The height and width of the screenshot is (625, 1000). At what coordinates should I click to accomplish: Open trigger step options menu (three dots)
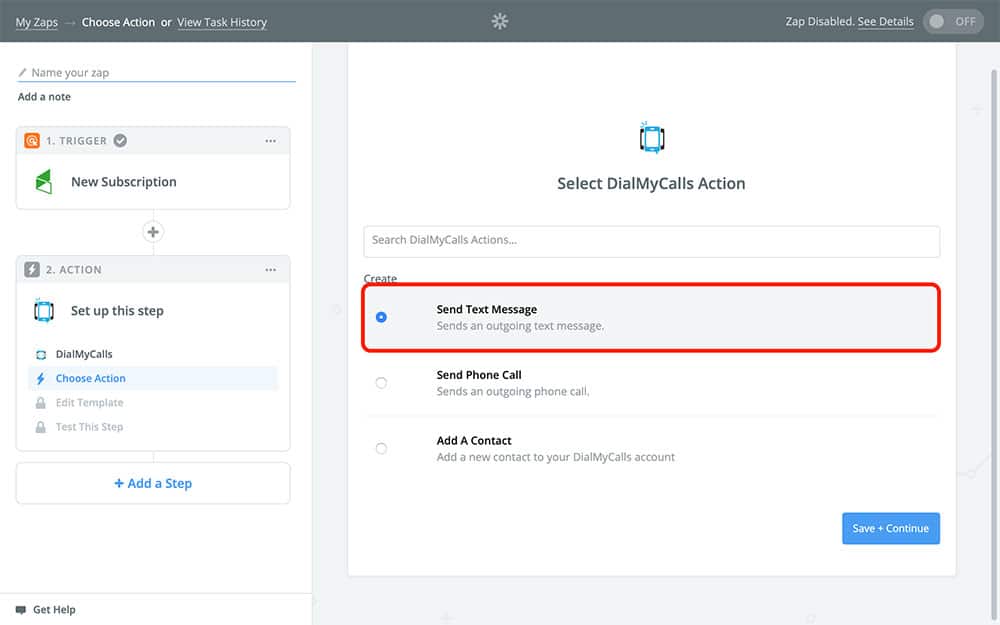[x=270, y=141]
